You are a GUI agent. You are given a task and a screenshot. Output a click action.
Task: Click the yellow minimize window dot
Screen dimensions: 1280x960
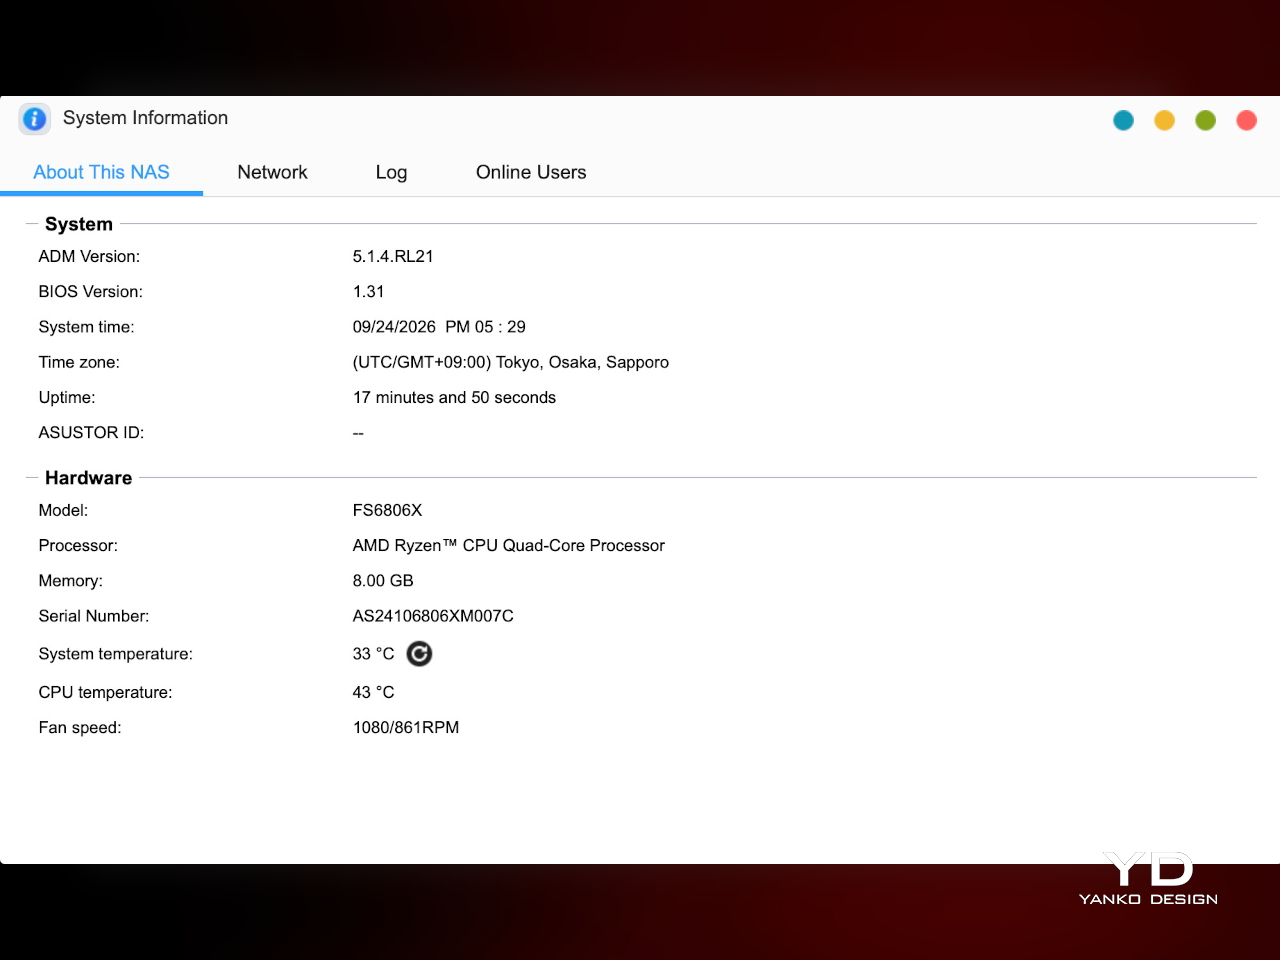(x=1164, y=120)
